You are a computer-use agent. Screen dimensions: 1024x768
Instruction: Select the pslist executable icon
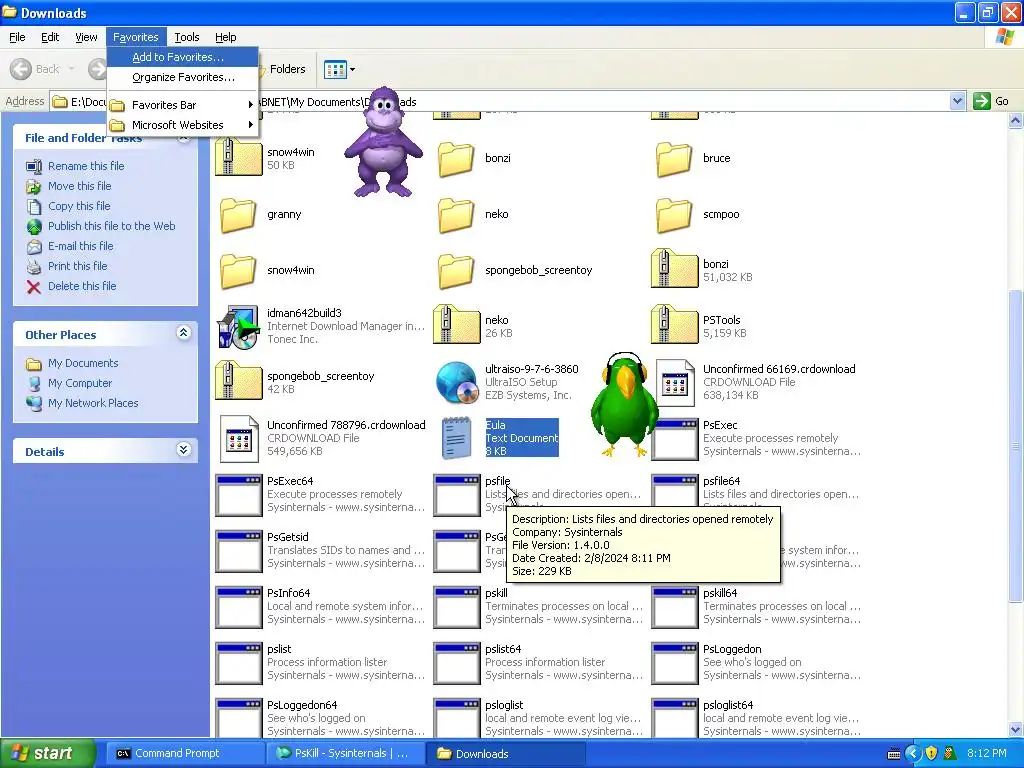(239, 664)
